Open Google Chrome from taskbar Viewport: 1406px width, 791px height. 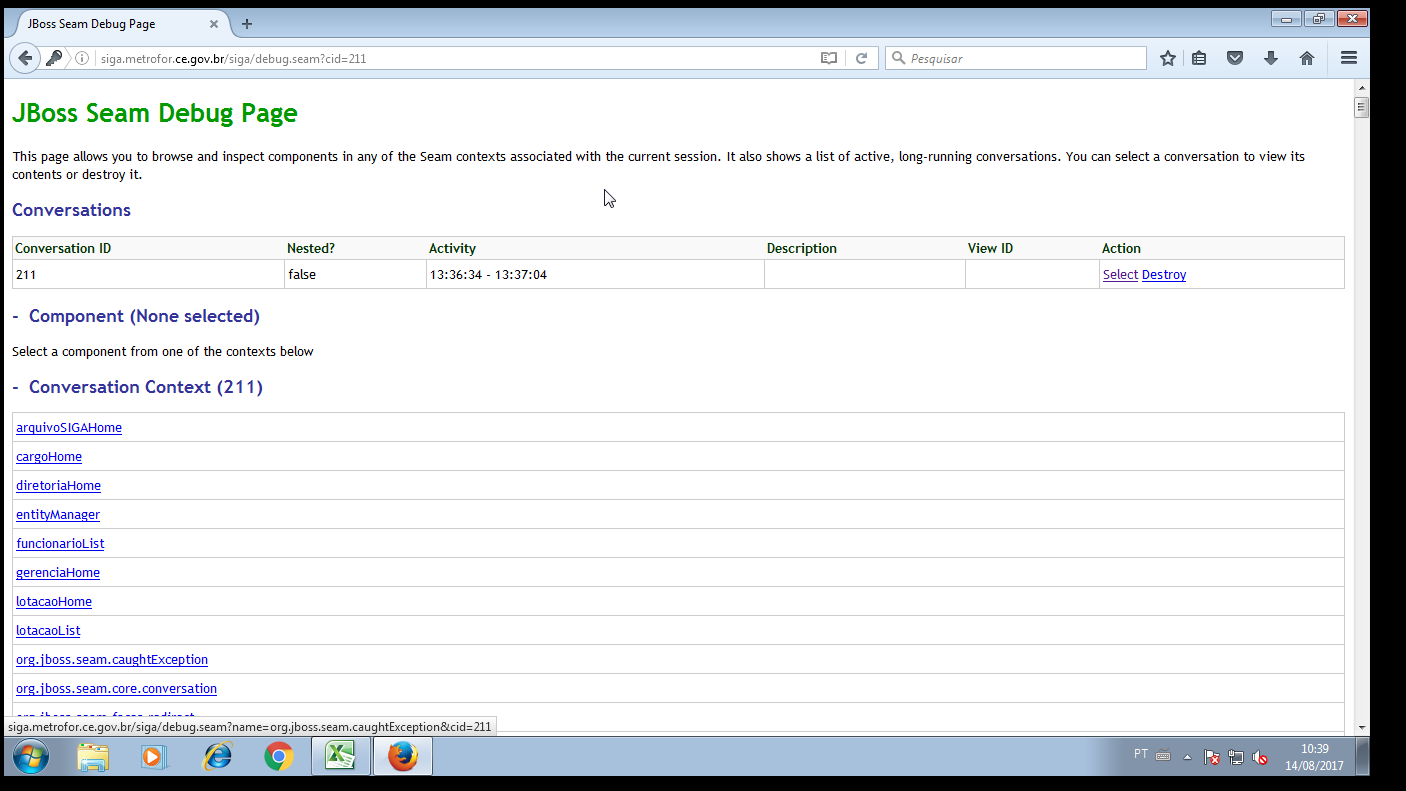point(279,757)
